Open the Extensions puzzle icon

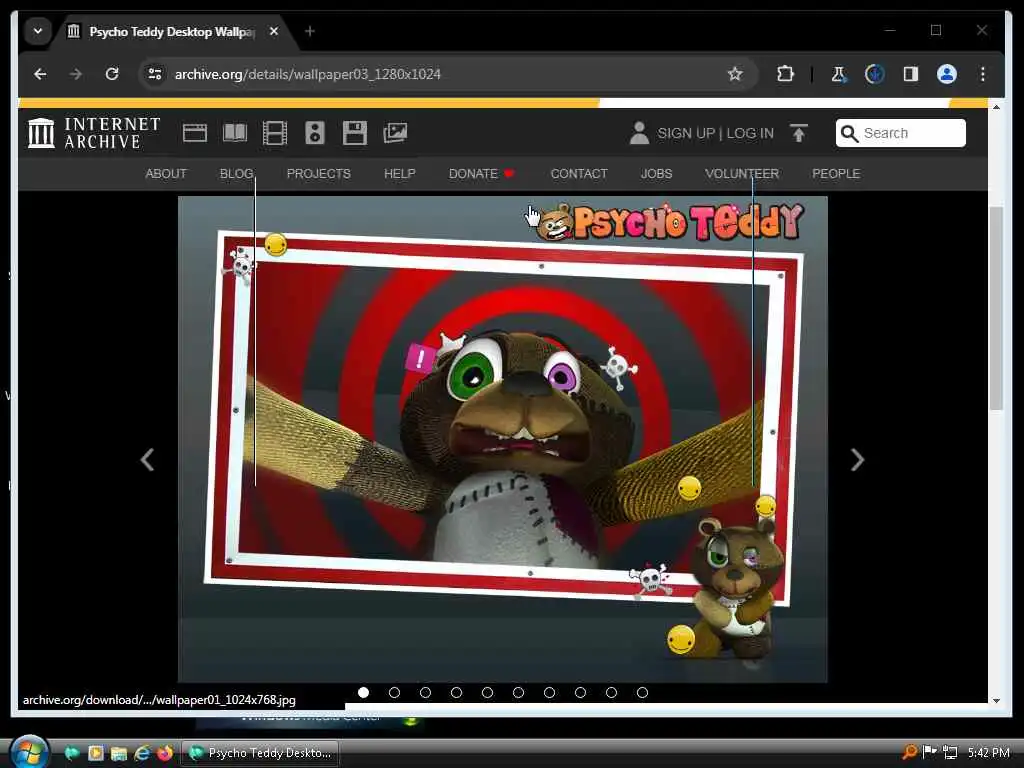[786, 74]
